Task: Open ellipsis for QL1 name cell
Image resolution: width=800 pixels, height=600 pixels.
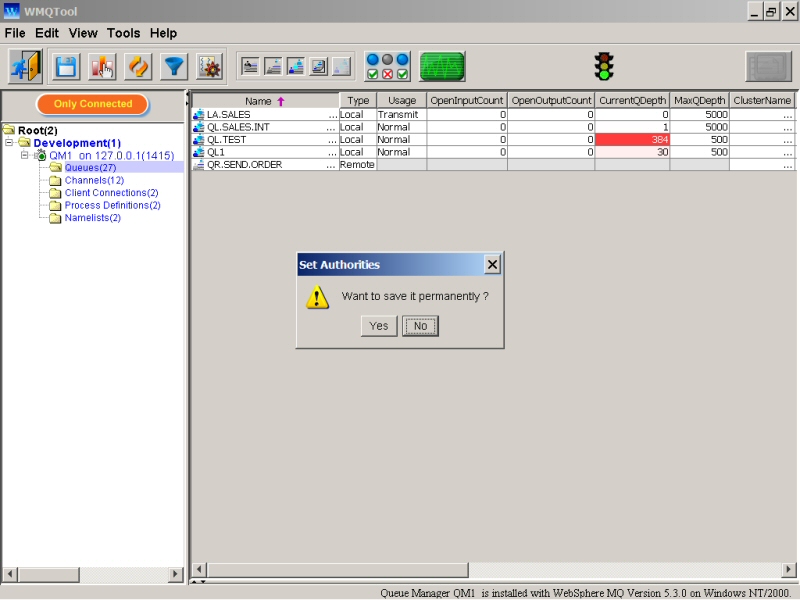Action: pyautogui.click(x=333, y=153)
